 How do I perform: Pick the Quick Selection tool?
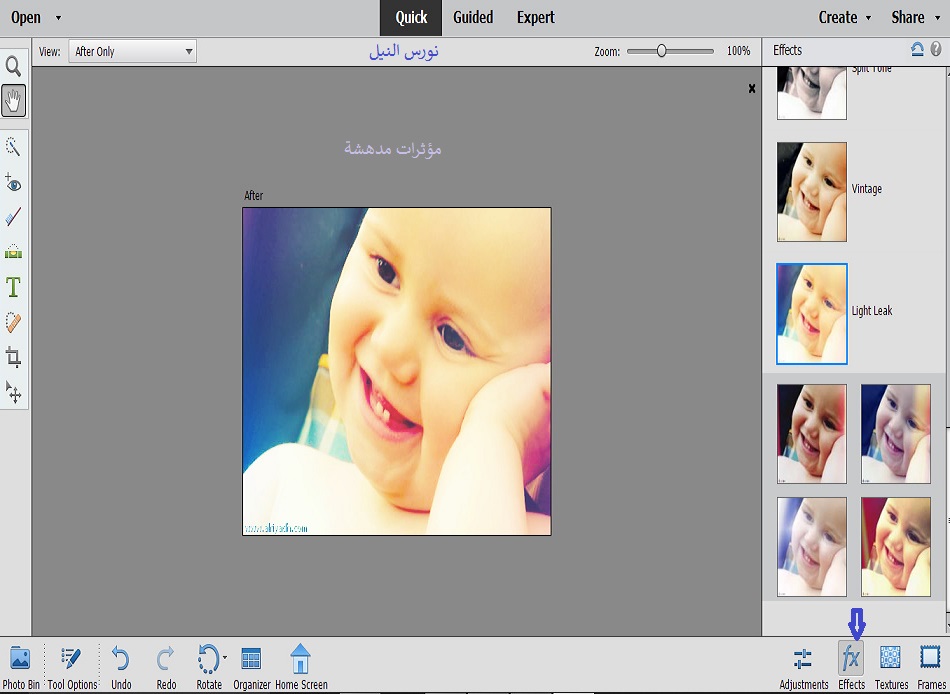point(14,147)
